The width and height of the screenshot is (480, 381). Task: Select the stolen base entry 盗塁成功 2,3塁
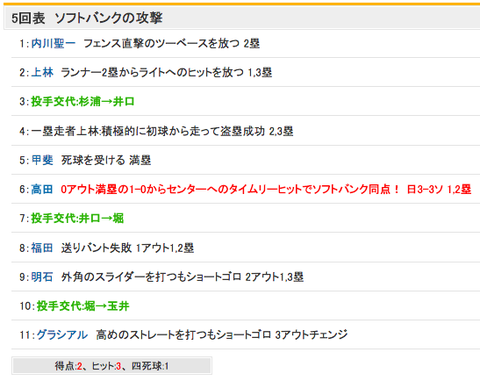162,131
